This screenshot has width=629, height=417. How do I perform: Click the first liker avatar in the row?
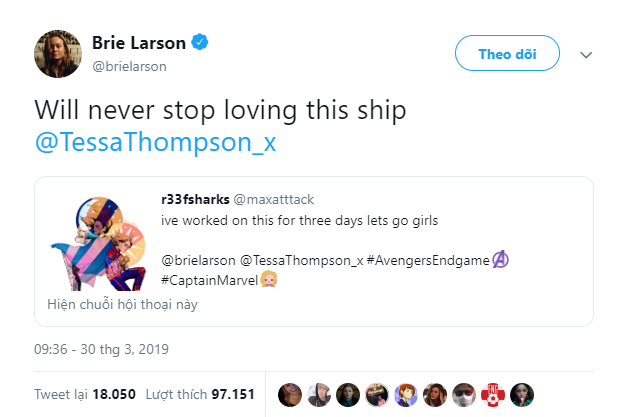click(288, 393)
